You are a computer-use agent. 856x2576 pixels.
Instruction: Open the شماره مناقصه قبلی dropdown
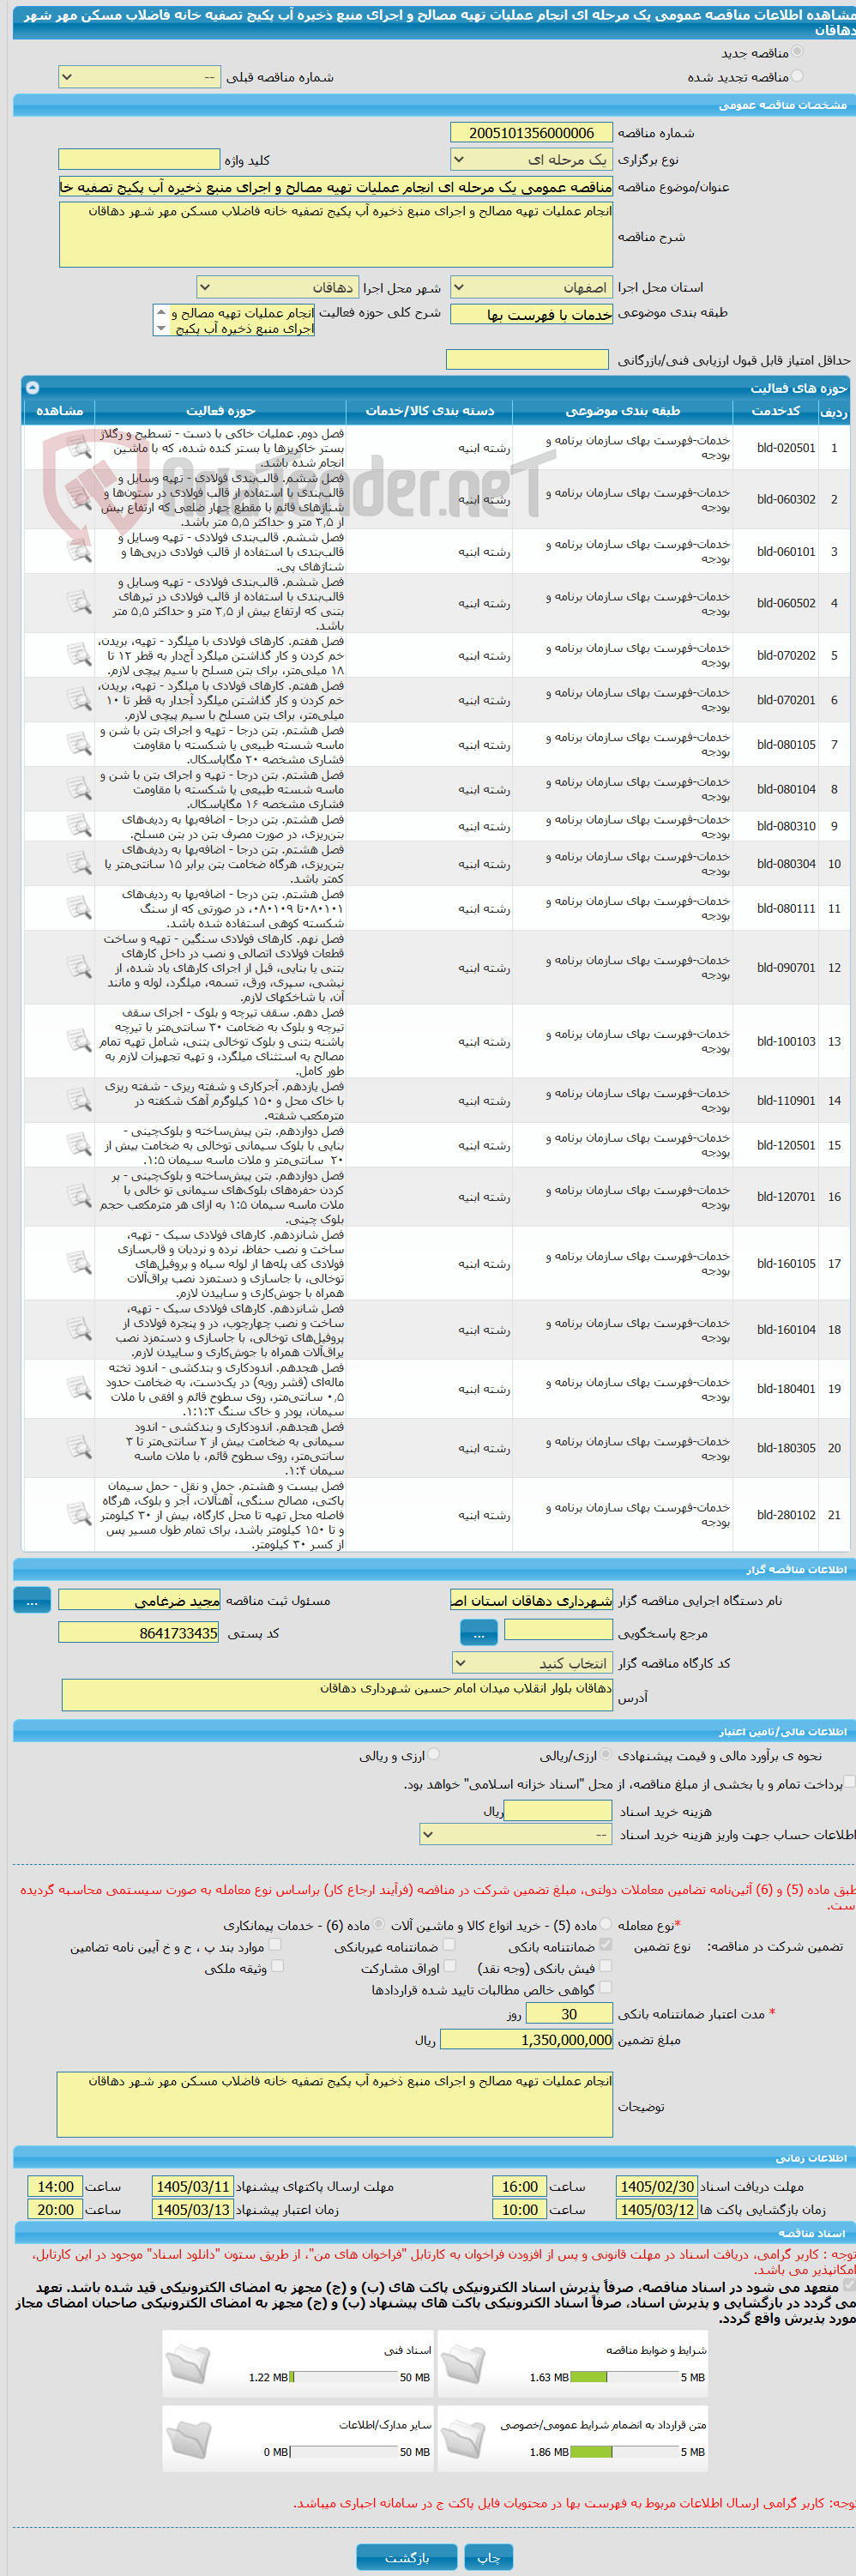tap(139, 77)
